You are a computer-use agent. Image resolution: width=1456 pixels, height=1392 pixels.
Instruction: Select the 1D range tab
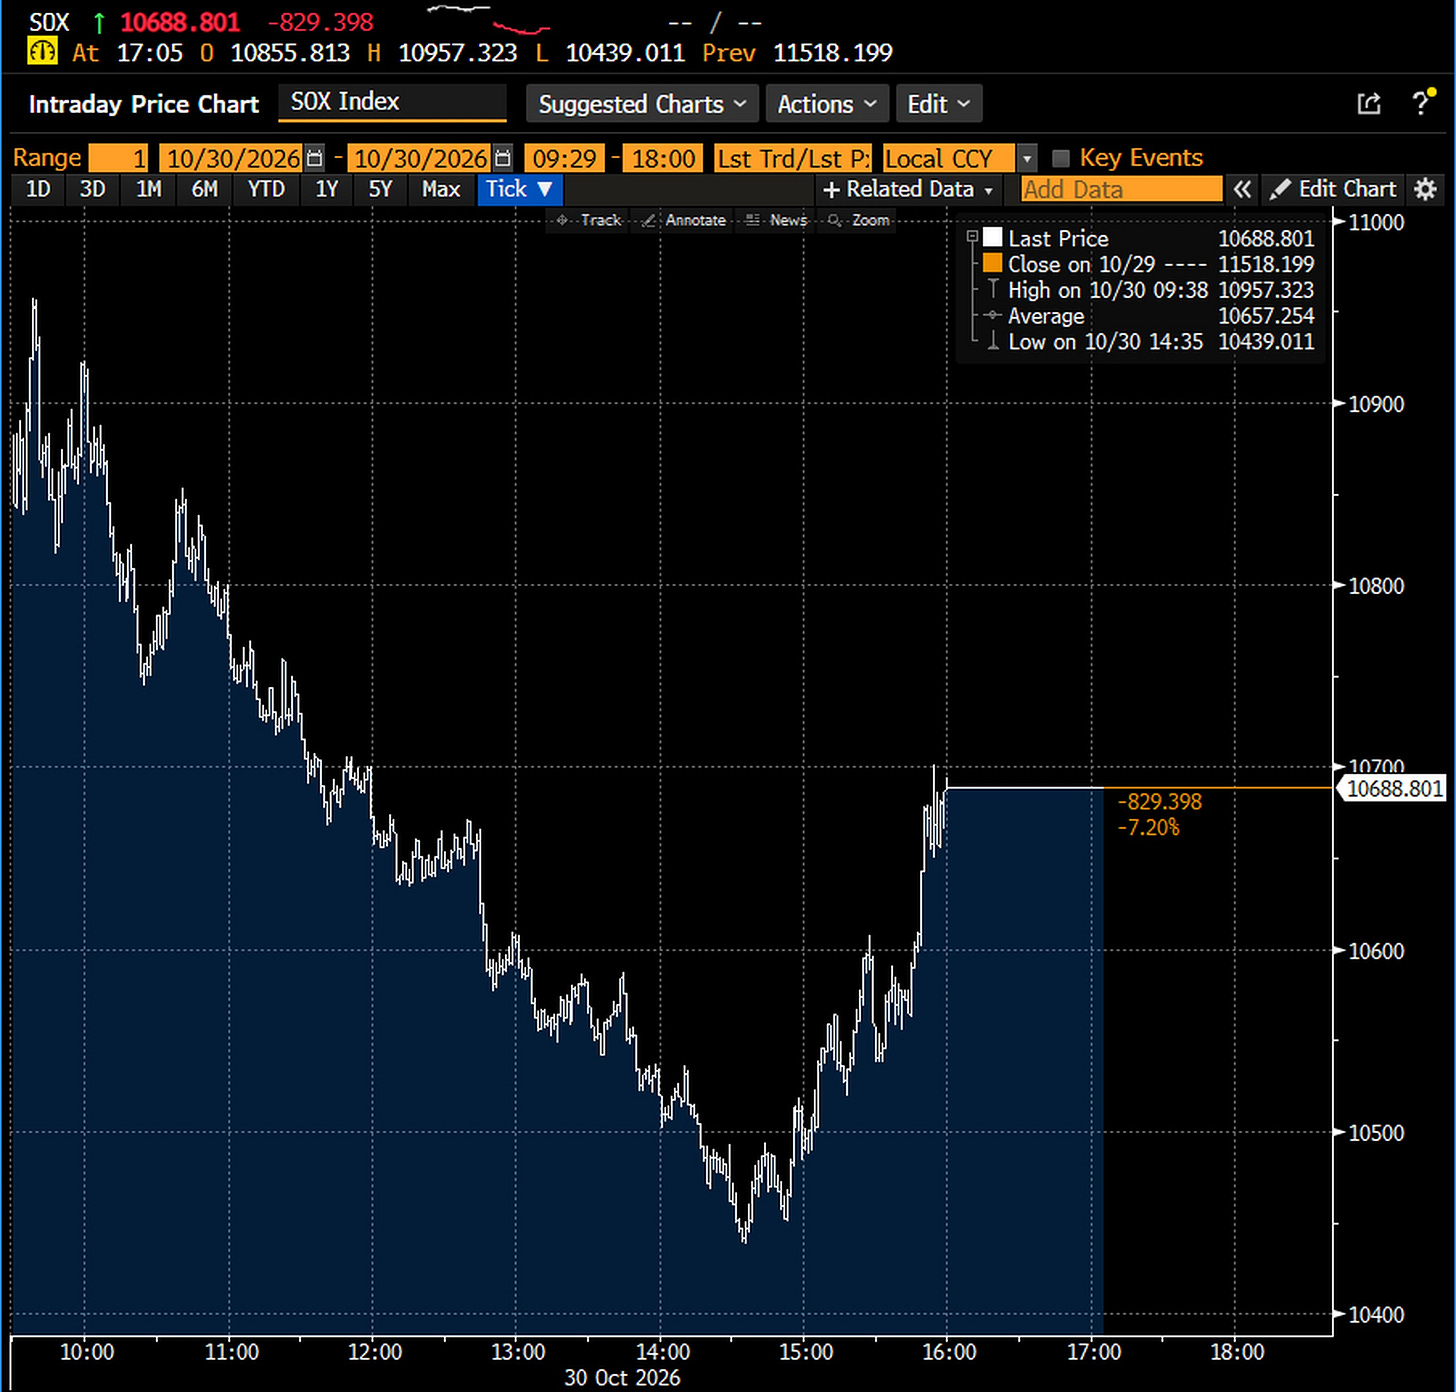pyautogui.click(x=38, y=189)
